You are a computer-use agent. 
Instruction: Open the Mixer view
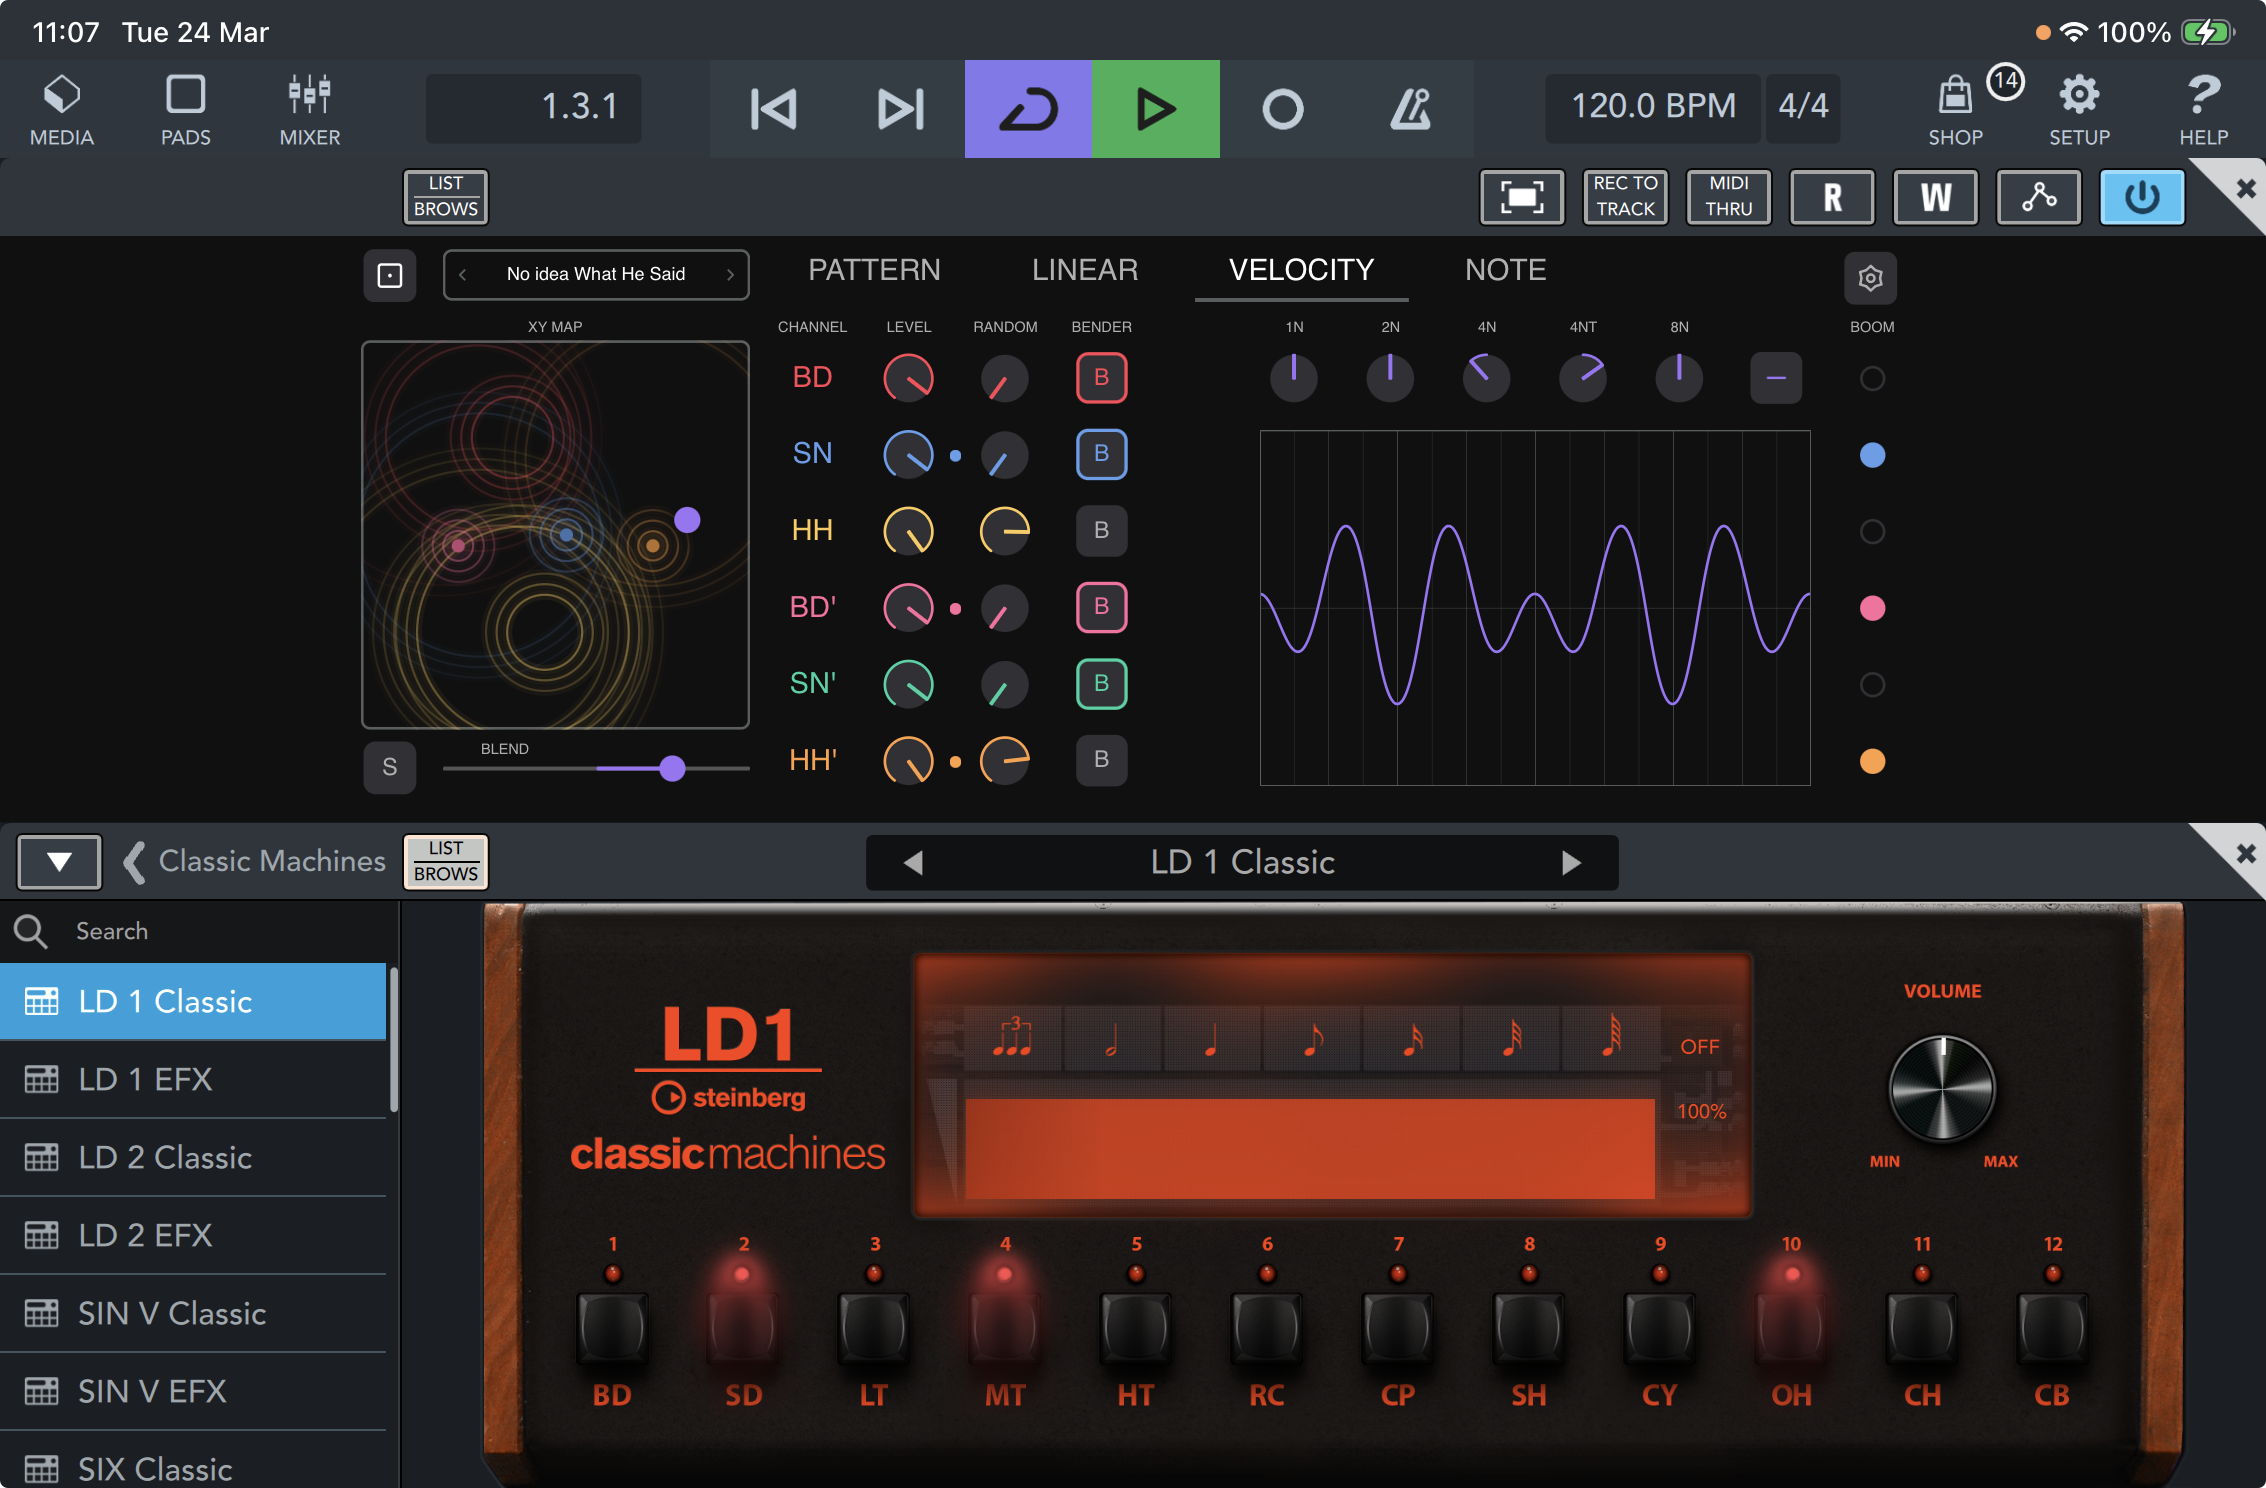(308, 108)
